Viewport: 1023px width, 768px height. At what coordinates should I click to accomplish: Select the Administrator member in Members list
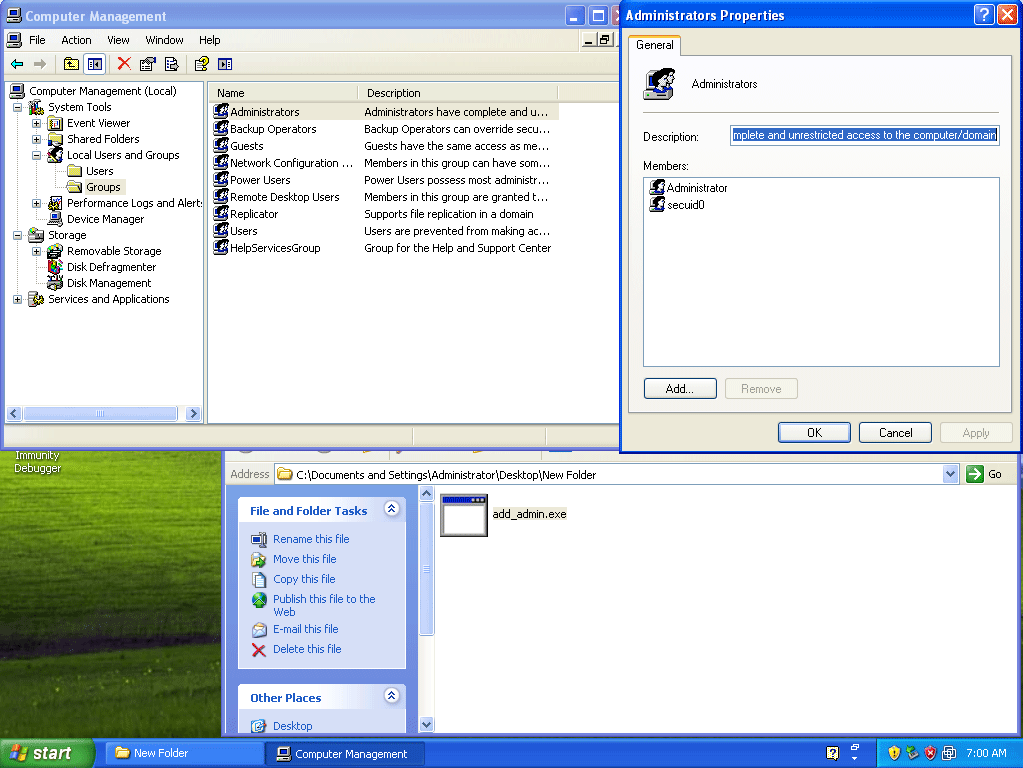pyautogui.click(x=688, y=188)
